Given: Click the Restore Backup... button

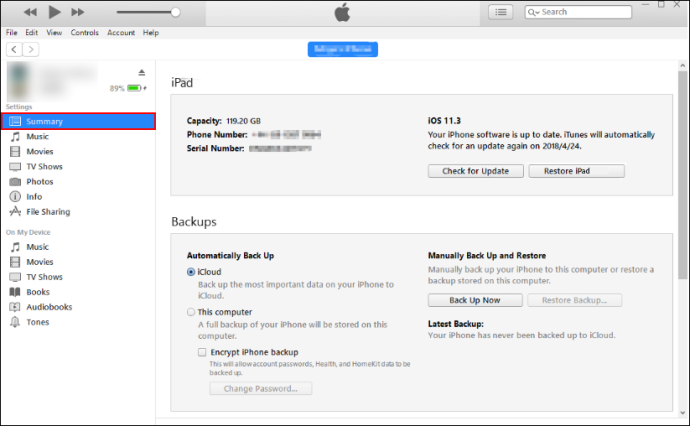Looking at the screenshot, I should 575,300.
